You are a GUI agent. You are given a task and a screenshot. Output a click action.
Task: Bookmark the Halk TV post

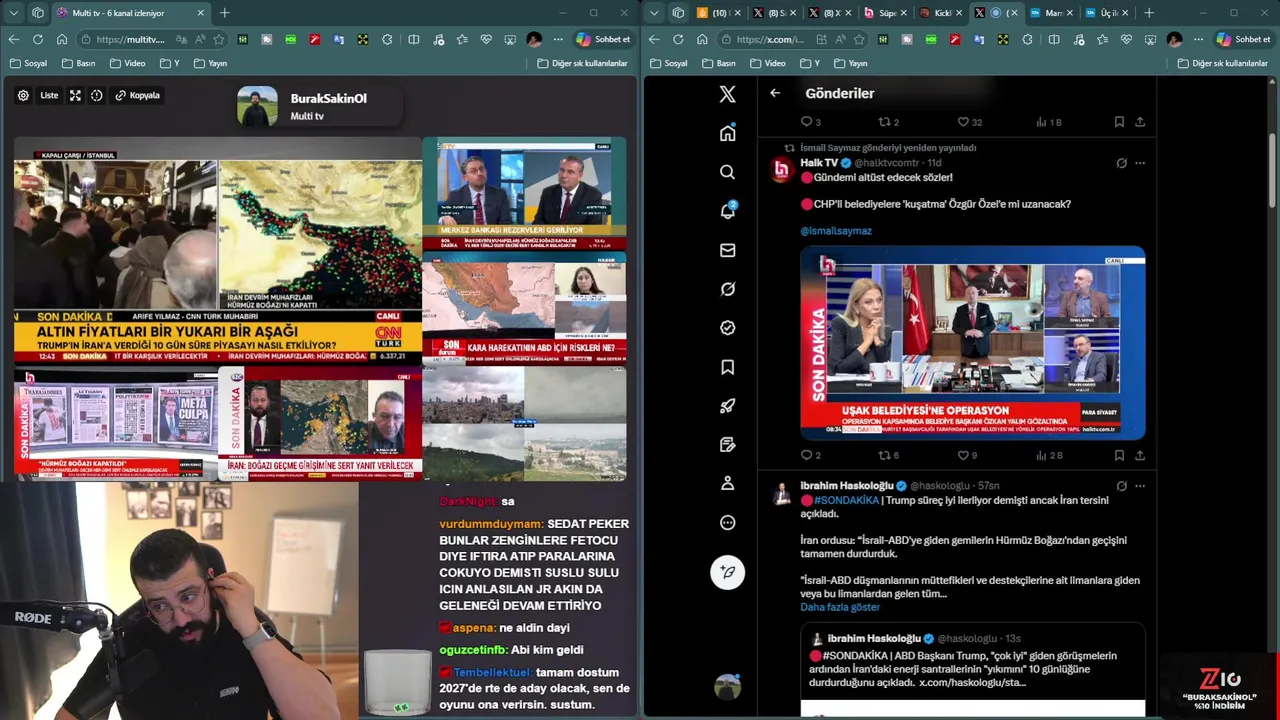click(x=1119, y=455)
